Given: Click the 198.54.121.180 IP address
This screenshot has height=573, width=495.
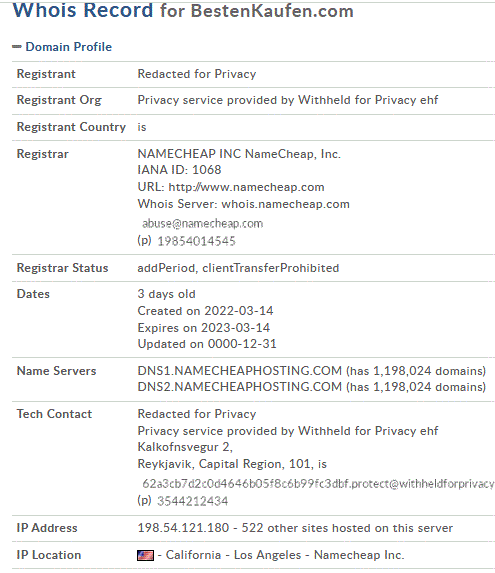Looking at the screenshot, I should (x=183, y=528).
